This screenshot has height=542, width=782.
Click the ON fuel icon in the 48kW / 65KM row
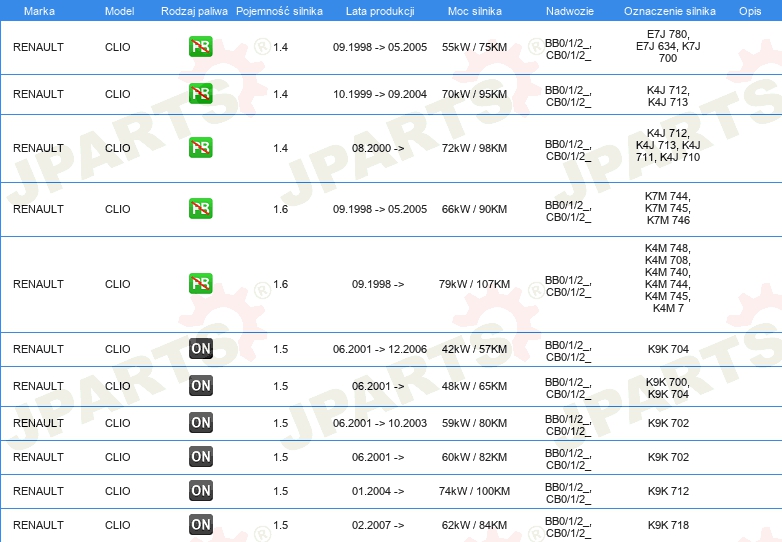200,386
